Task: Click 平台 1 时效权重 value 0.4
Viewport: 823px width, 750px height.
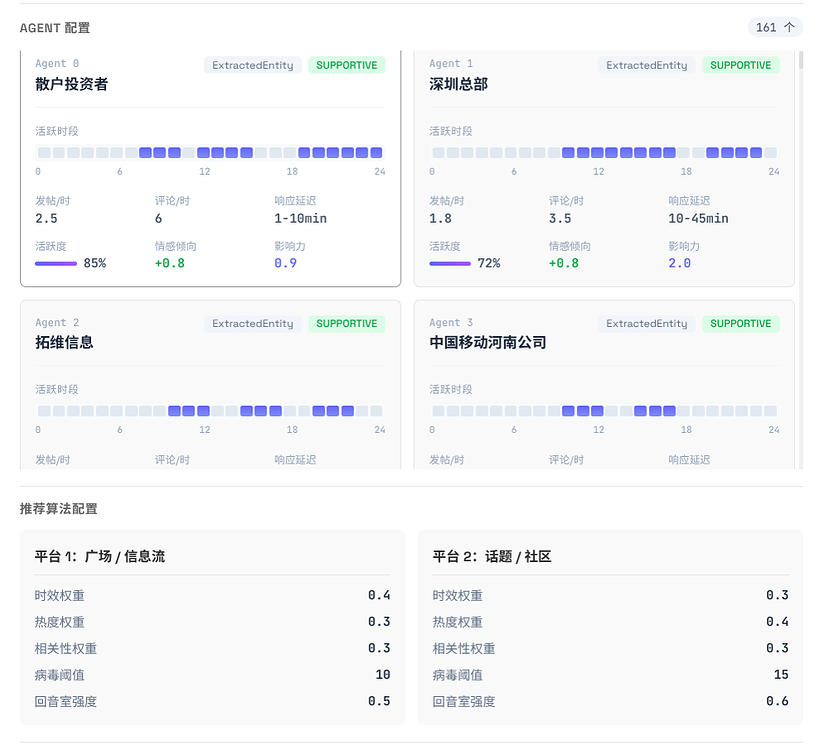Action: point(379,595)
